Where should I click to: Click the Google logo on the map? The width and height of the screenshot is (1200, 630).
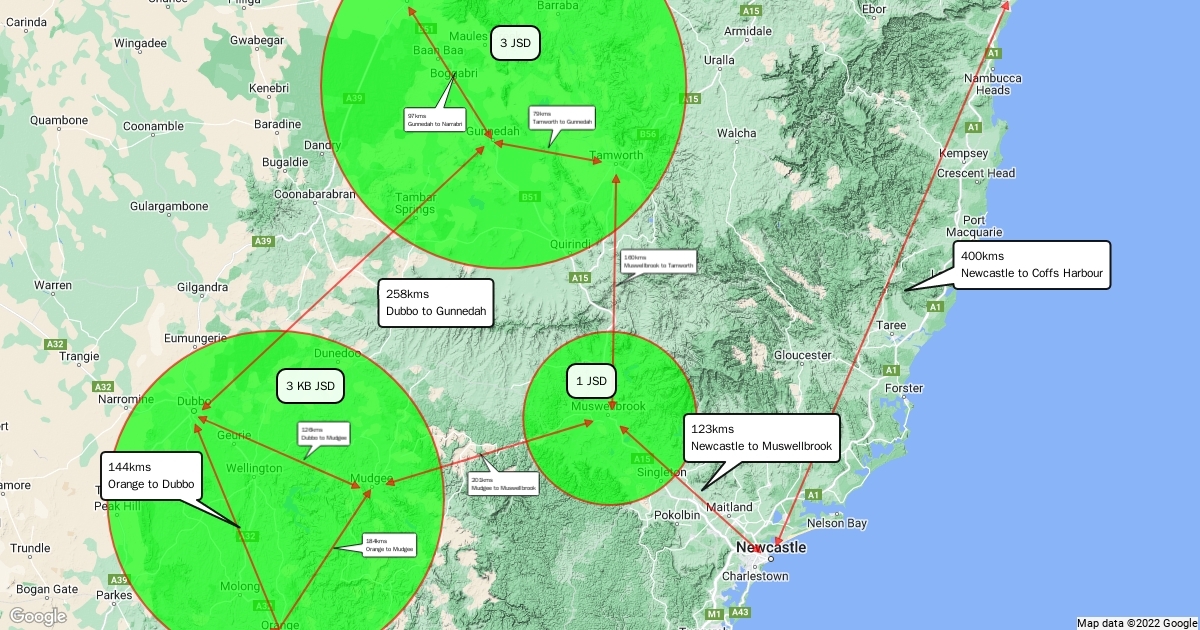click(38, 616)
